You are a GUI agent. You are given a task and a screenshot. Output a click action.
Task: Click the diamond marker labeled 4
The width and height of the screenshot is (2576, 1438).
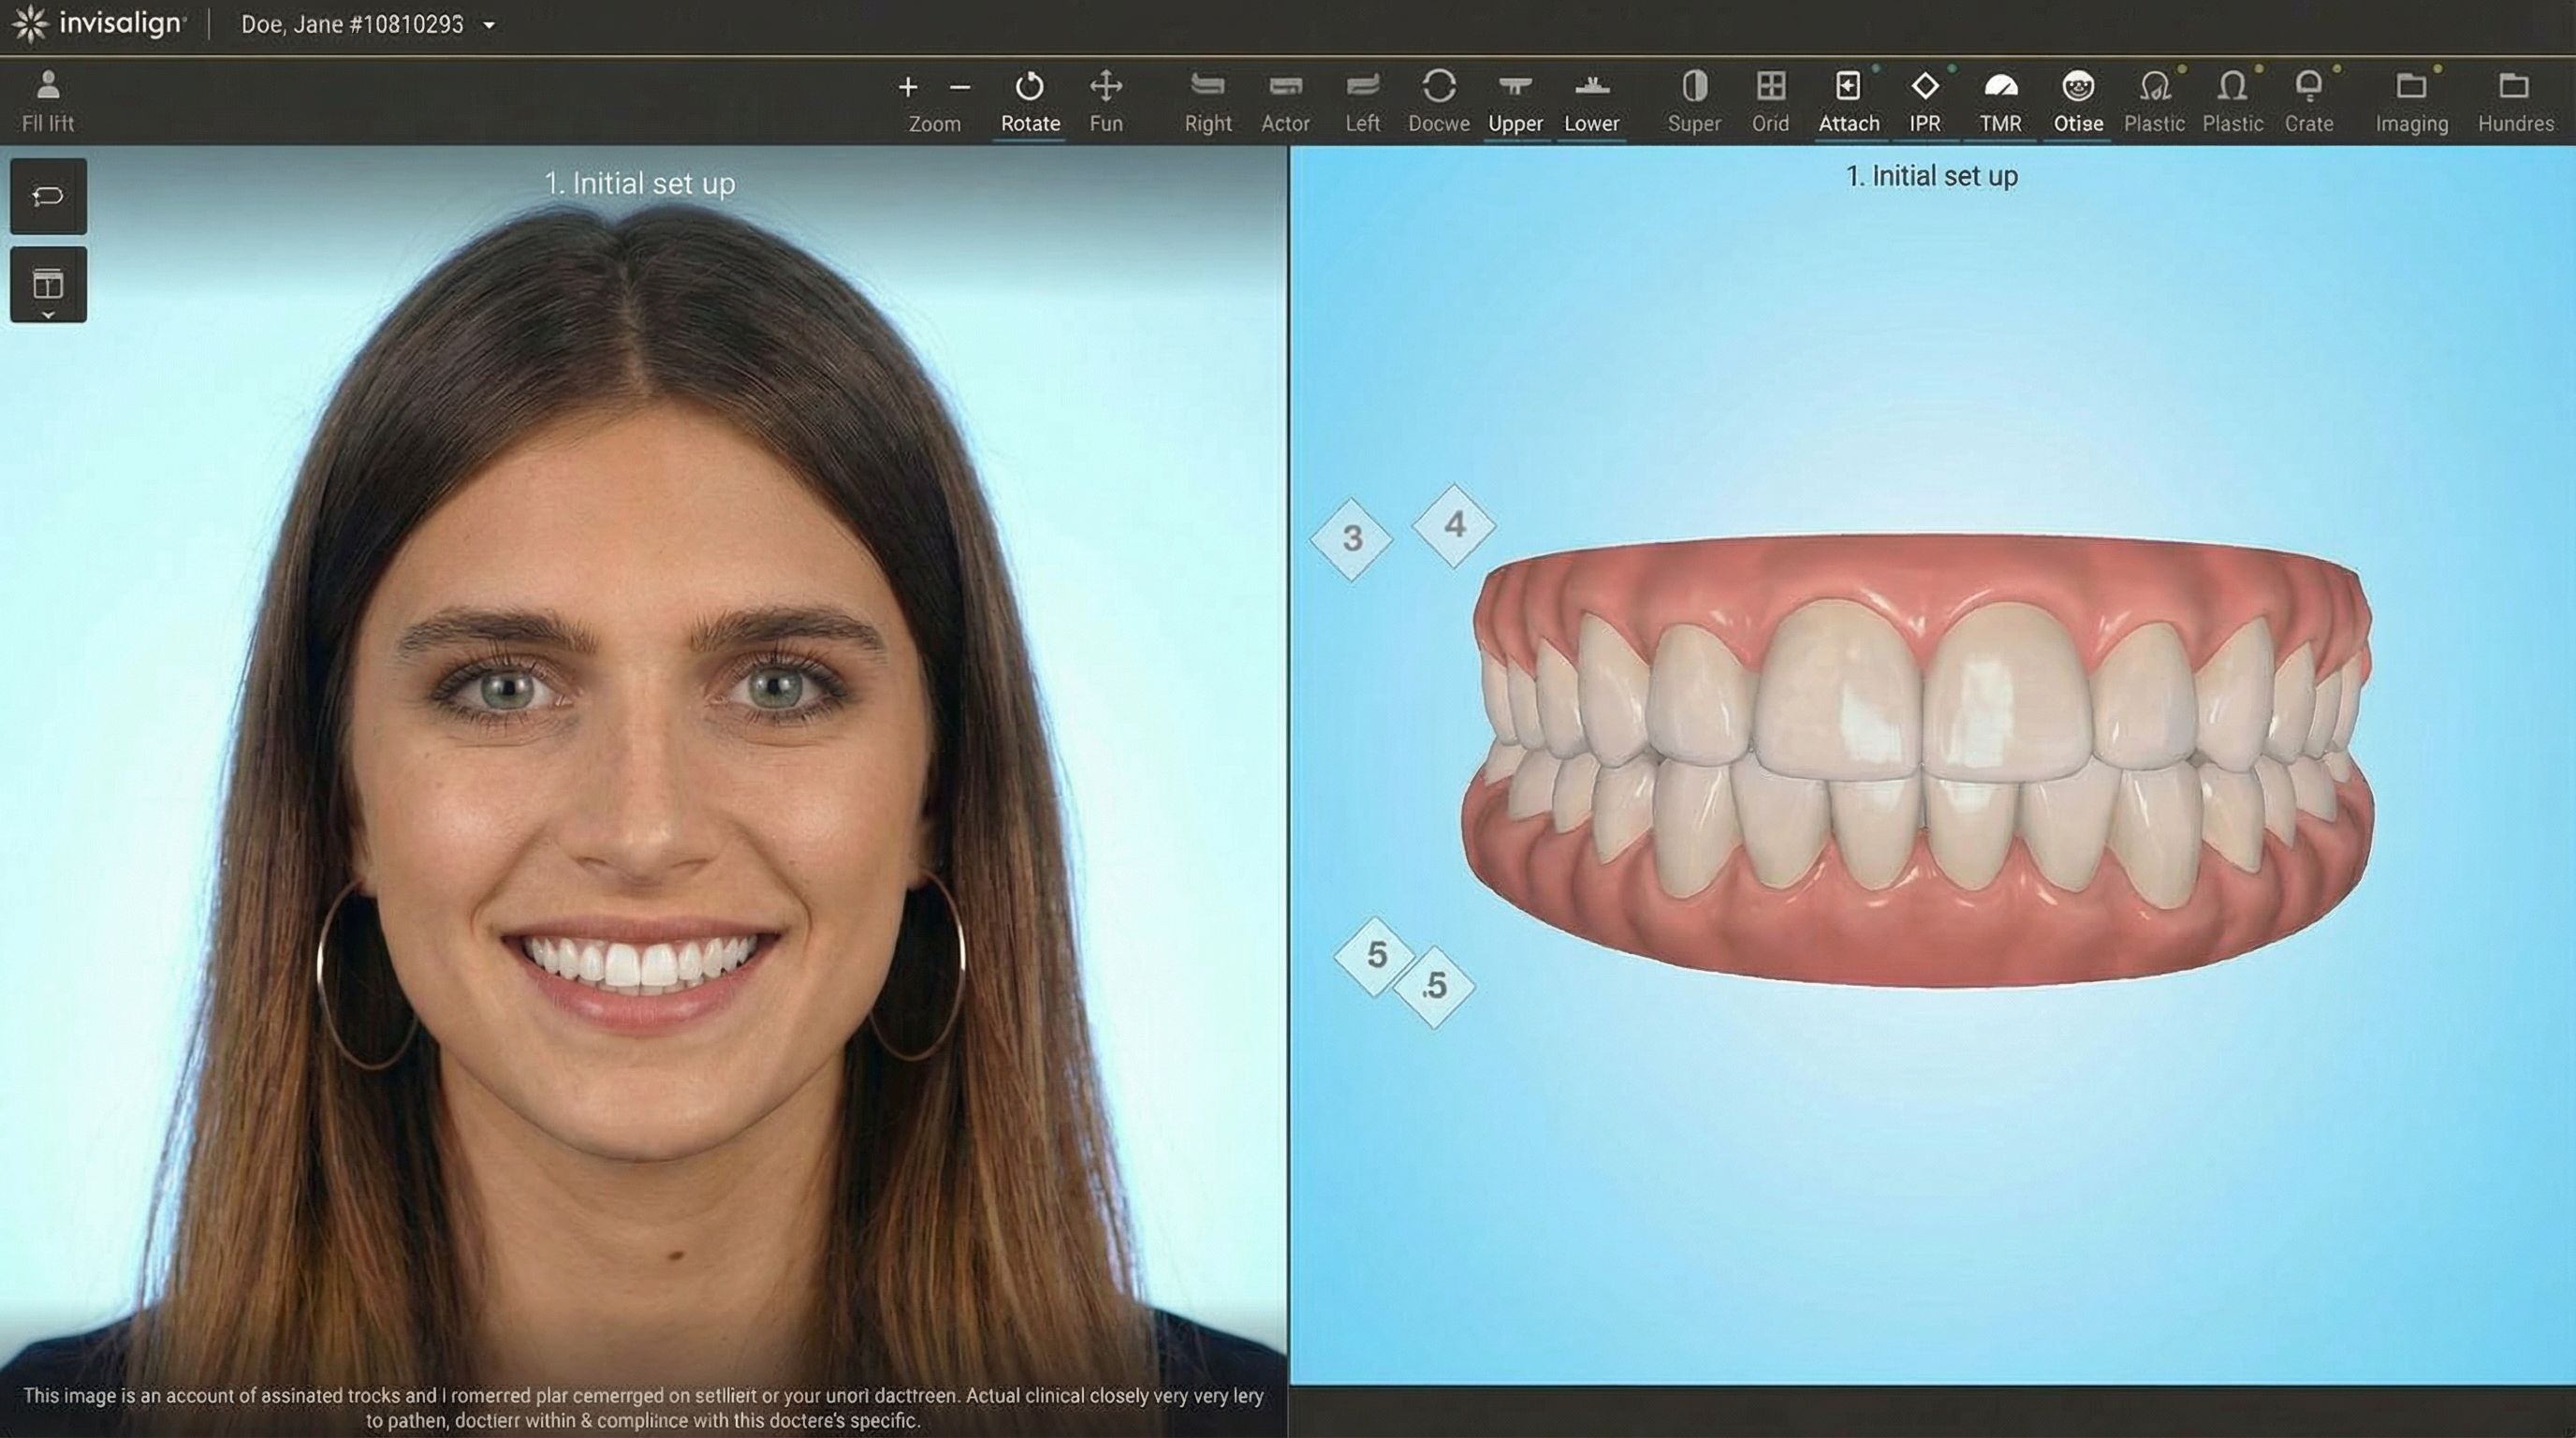(x=1454, y=525)
